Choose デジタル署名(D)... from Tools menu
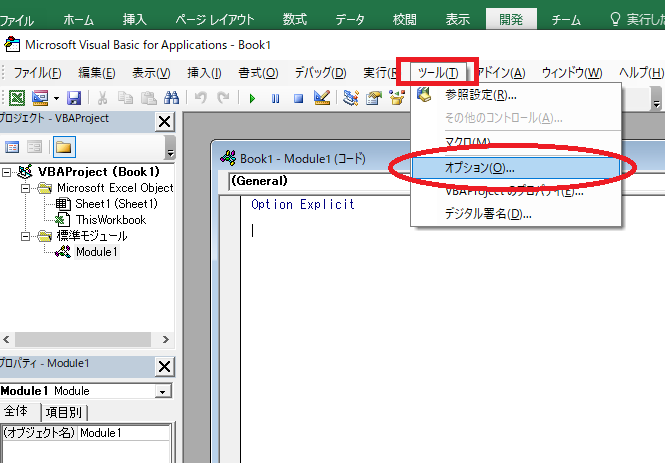665x463 pixels. click(x=516, y=214)
